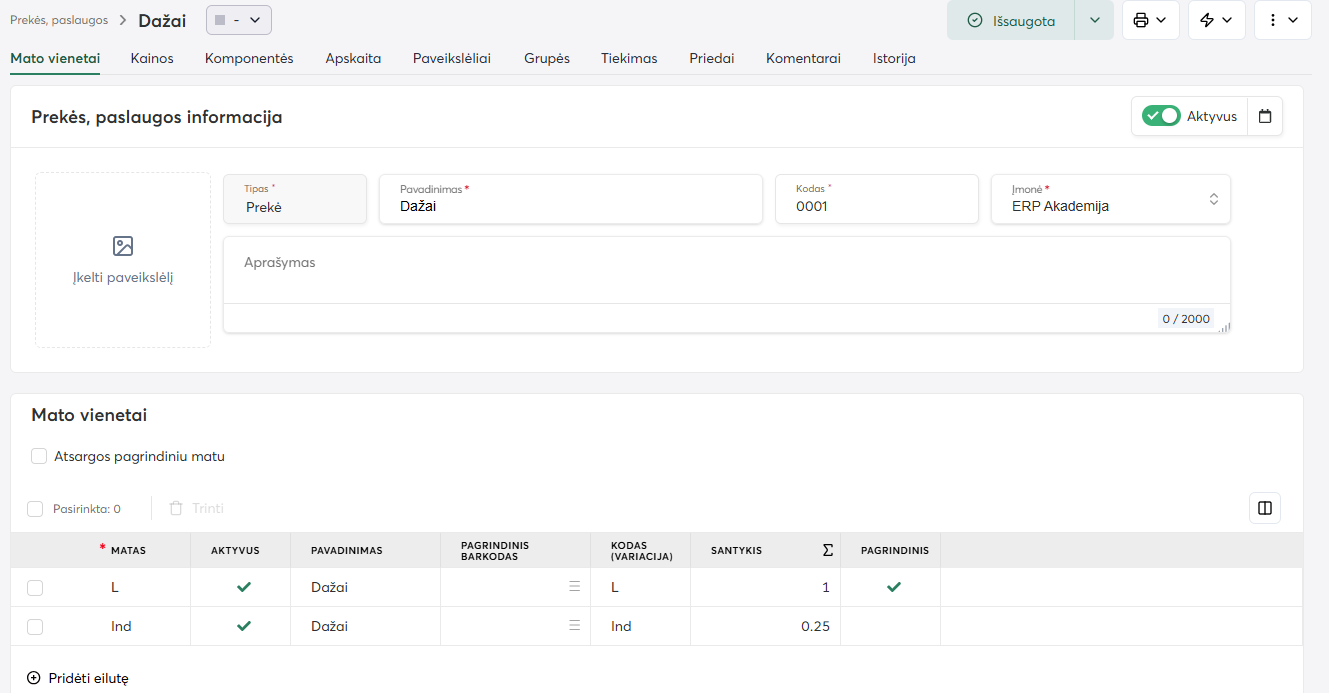Click the Santykis value 0.25
This screenshot has height=693, width=1329.
point(815,626)
